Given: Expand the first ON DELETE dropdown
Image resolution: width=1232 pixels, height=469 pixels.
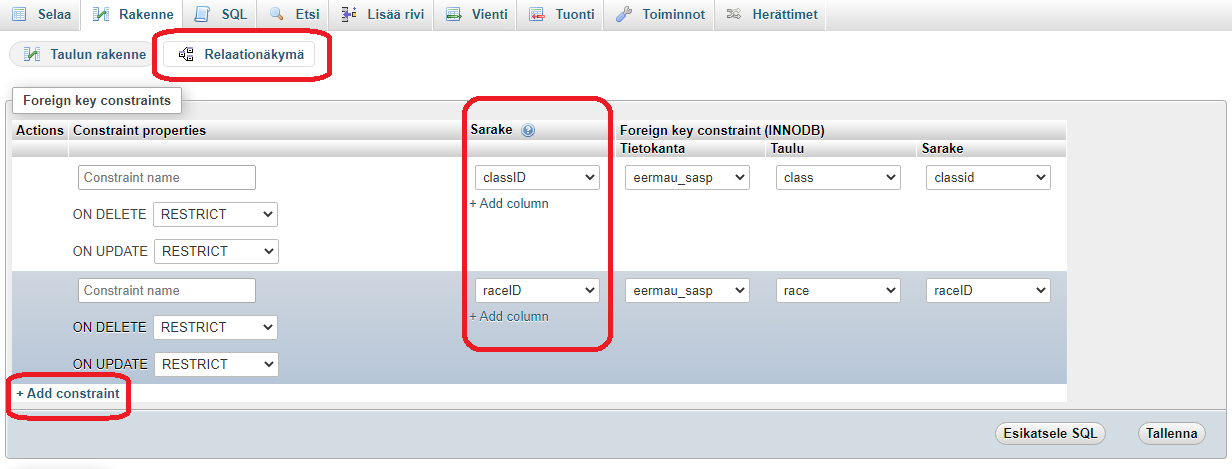Looking at the screenshot, I should coord(215,214).
